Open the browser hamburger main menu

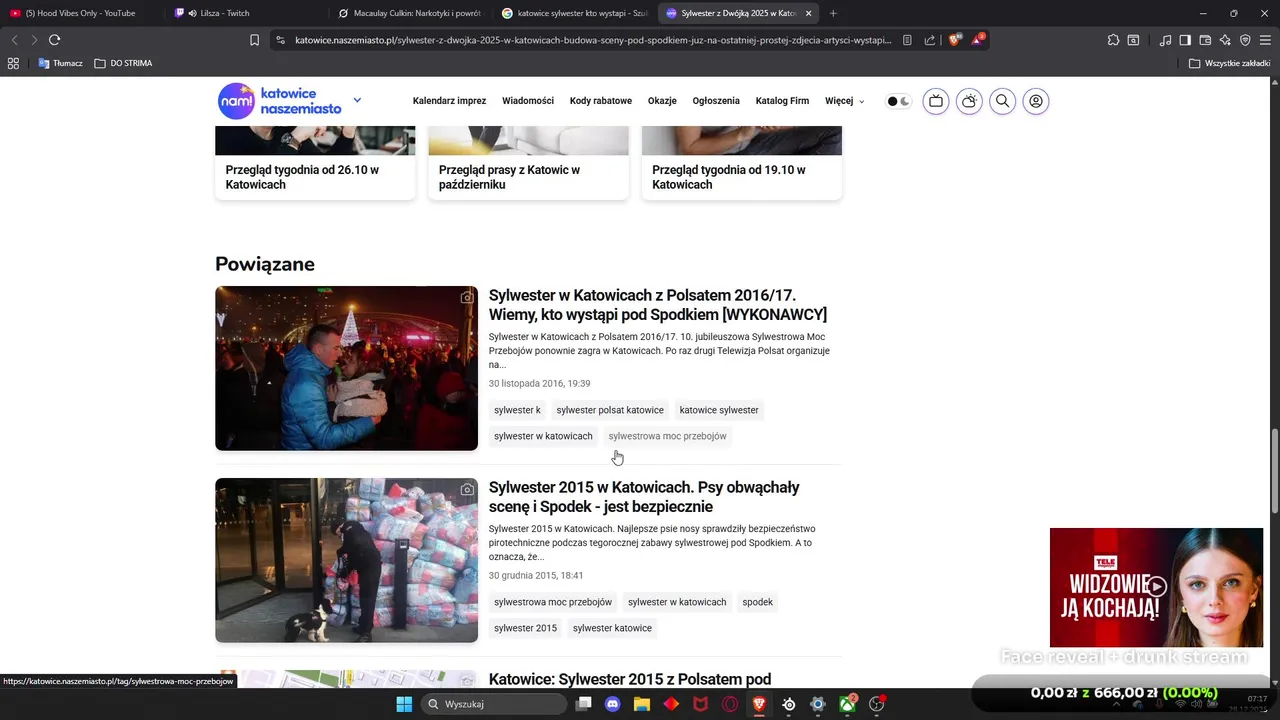(x=1265, y=40)
